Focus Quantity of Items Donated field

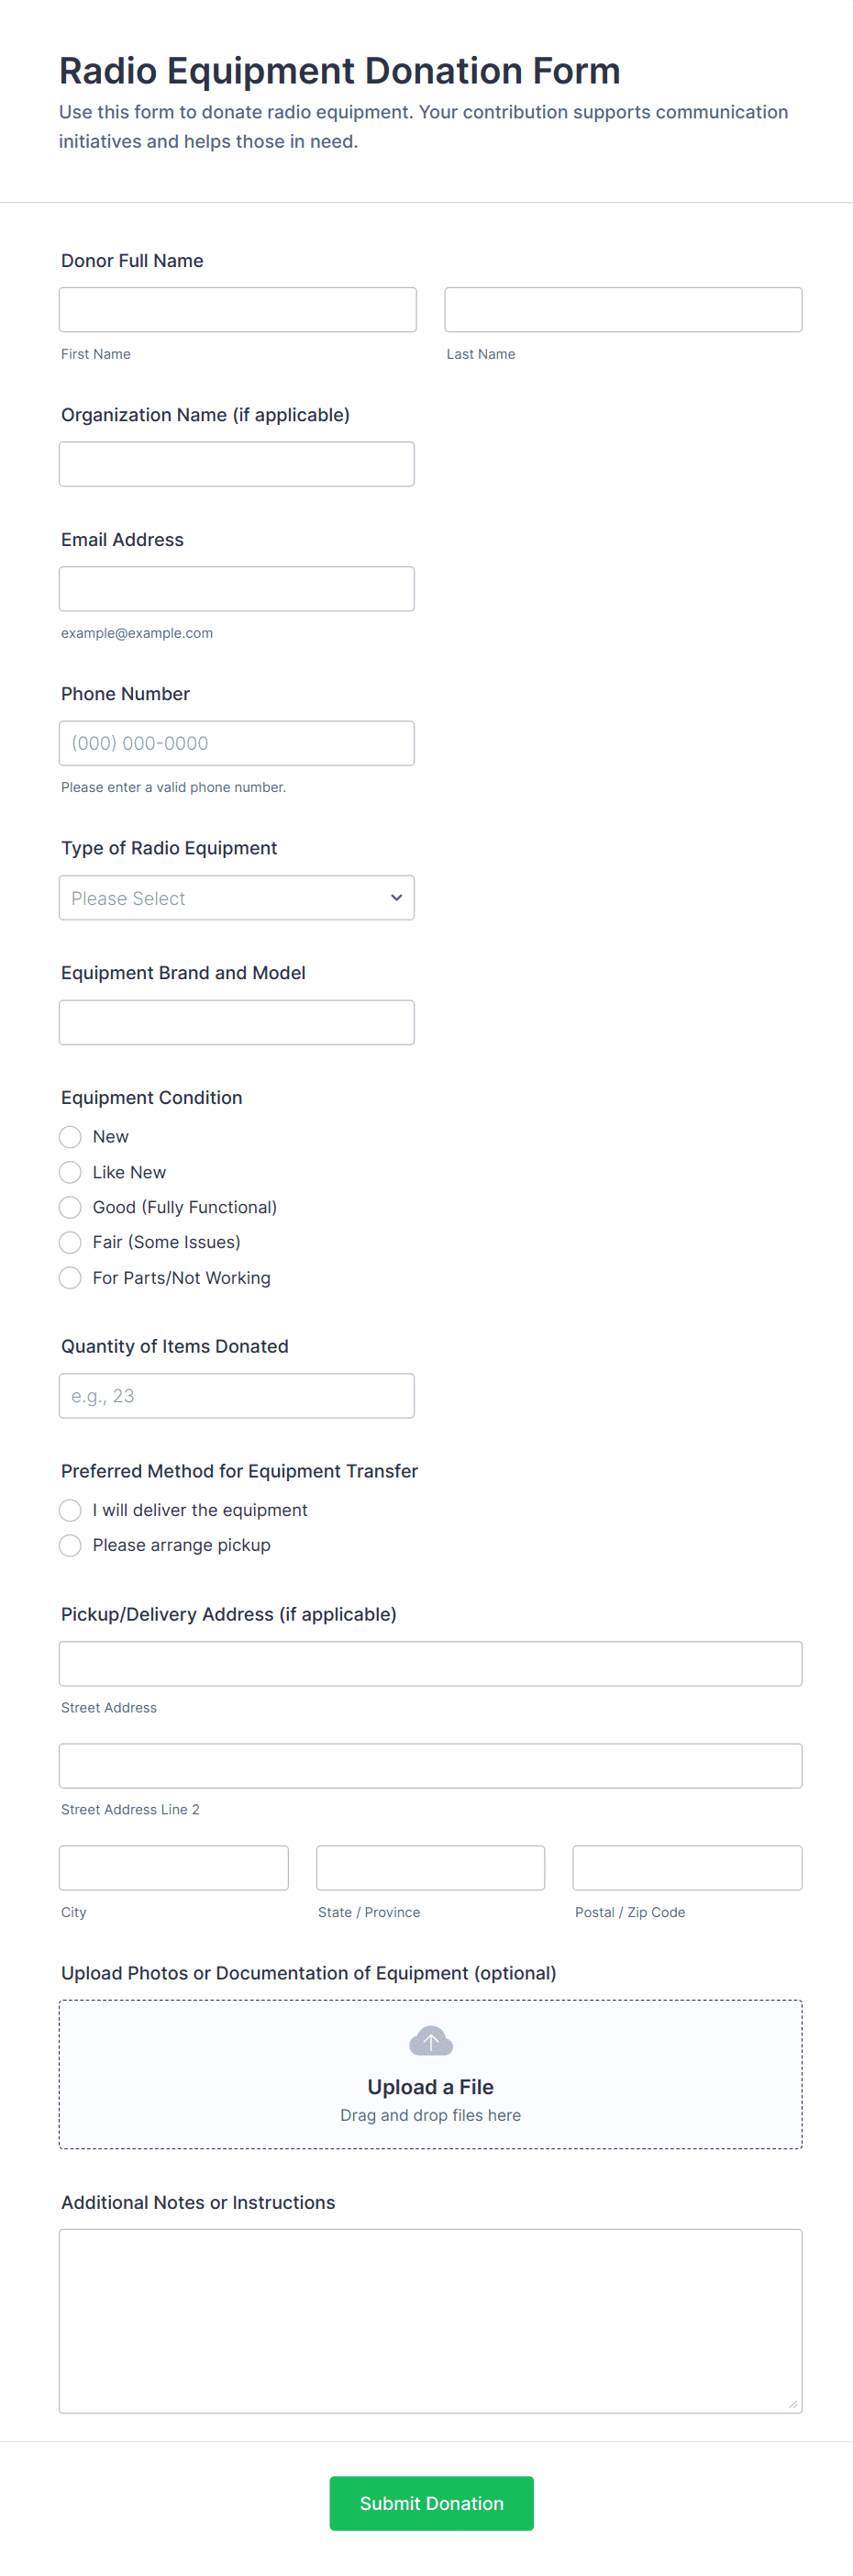(236, 1396)
